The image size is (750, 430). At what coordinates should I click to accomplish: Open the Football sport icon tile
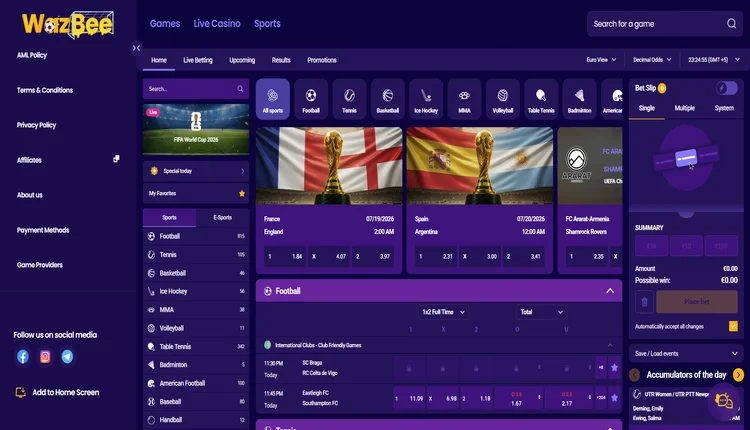311,99
